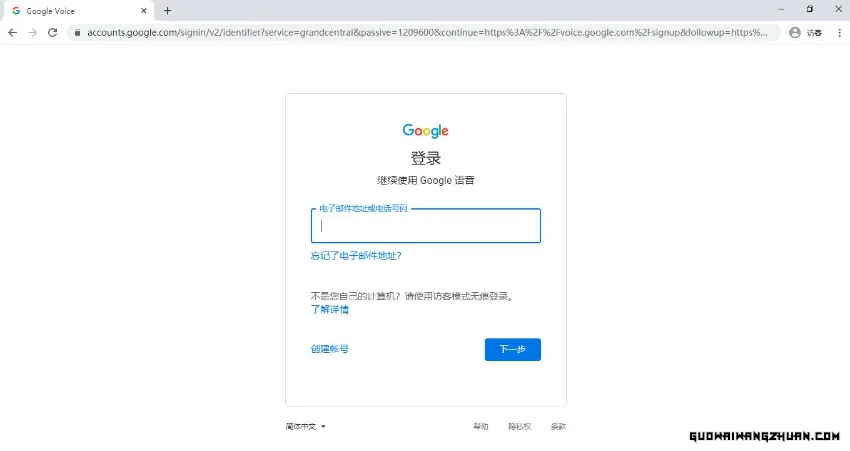Open new tab with plus icon
This screenshot has height=451, width=850.
pyautogui.click(x=168, y=10)
